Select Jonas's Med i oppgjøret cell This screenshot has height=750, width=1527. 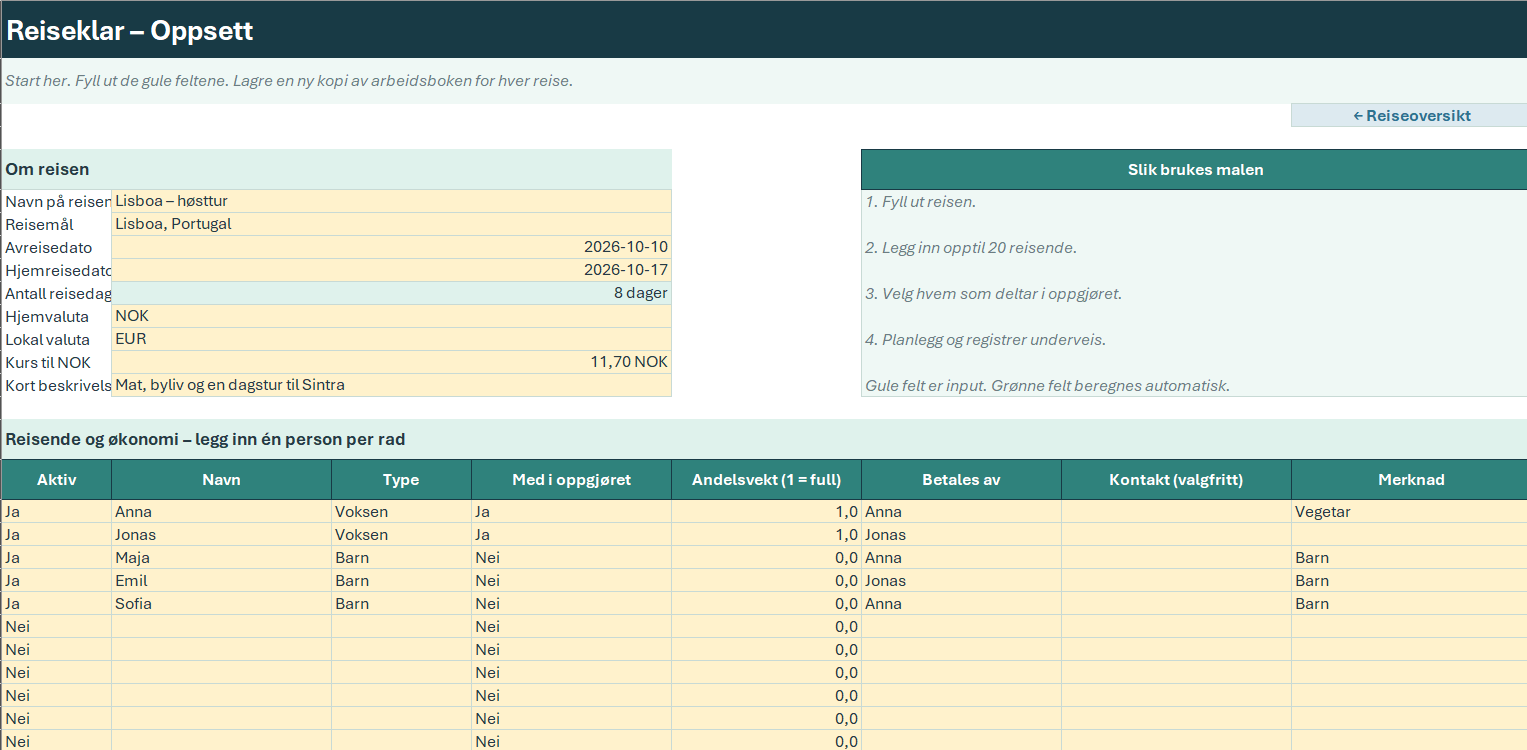[x=571, y=535]
